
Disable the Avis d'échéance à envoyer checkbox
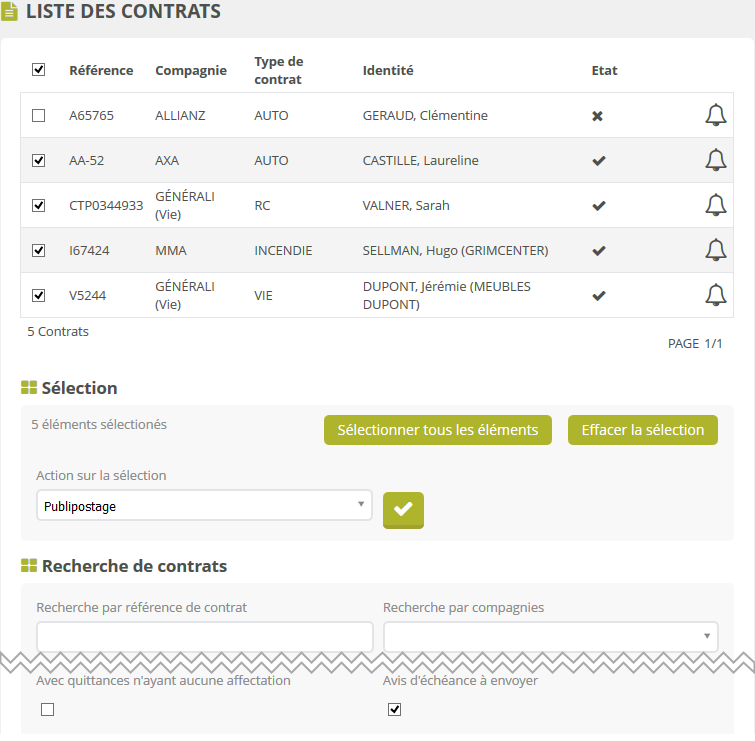pyautogui.click(x=394, y=710)
